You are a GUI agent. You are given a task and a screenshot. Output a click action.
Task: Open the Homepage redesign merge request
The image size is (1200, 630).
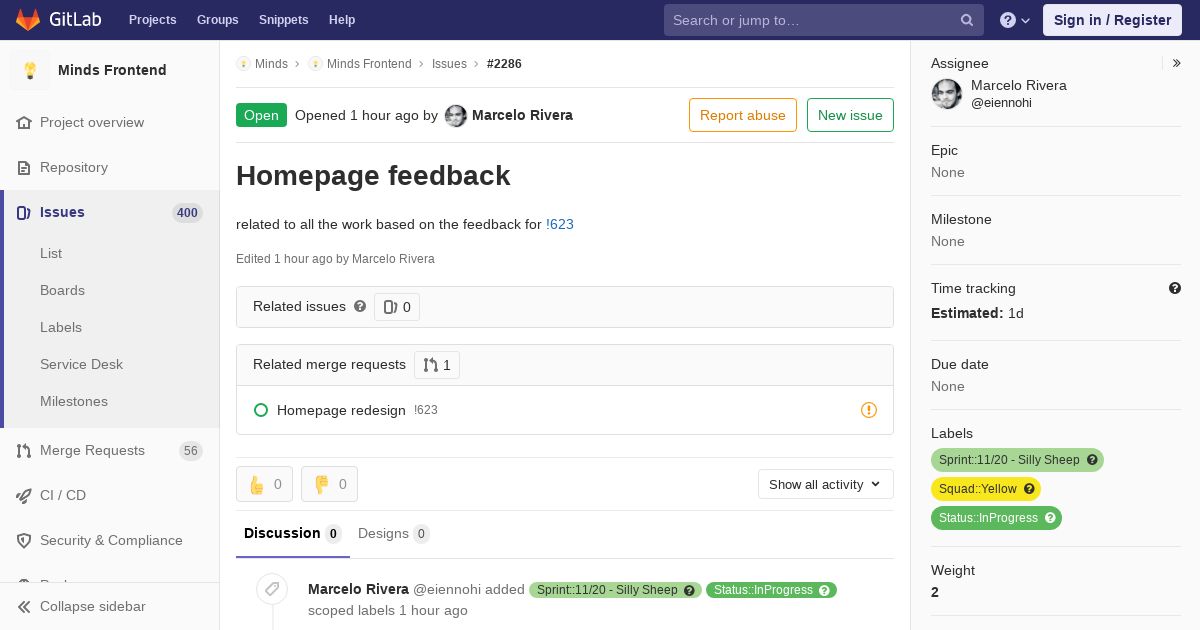tap(341, 410)
